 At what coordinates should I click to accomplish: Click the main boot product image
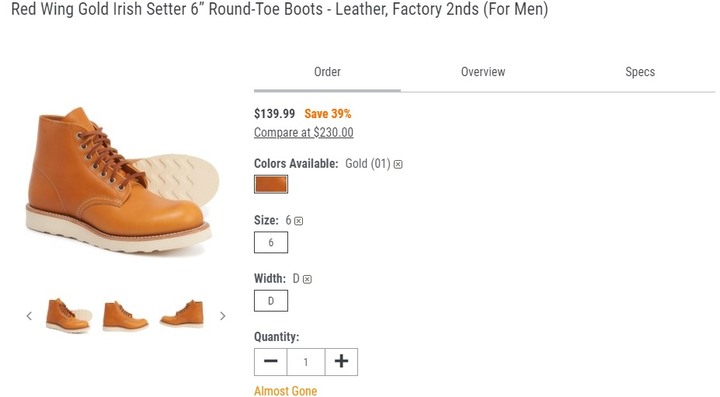(x=120, y=180)
